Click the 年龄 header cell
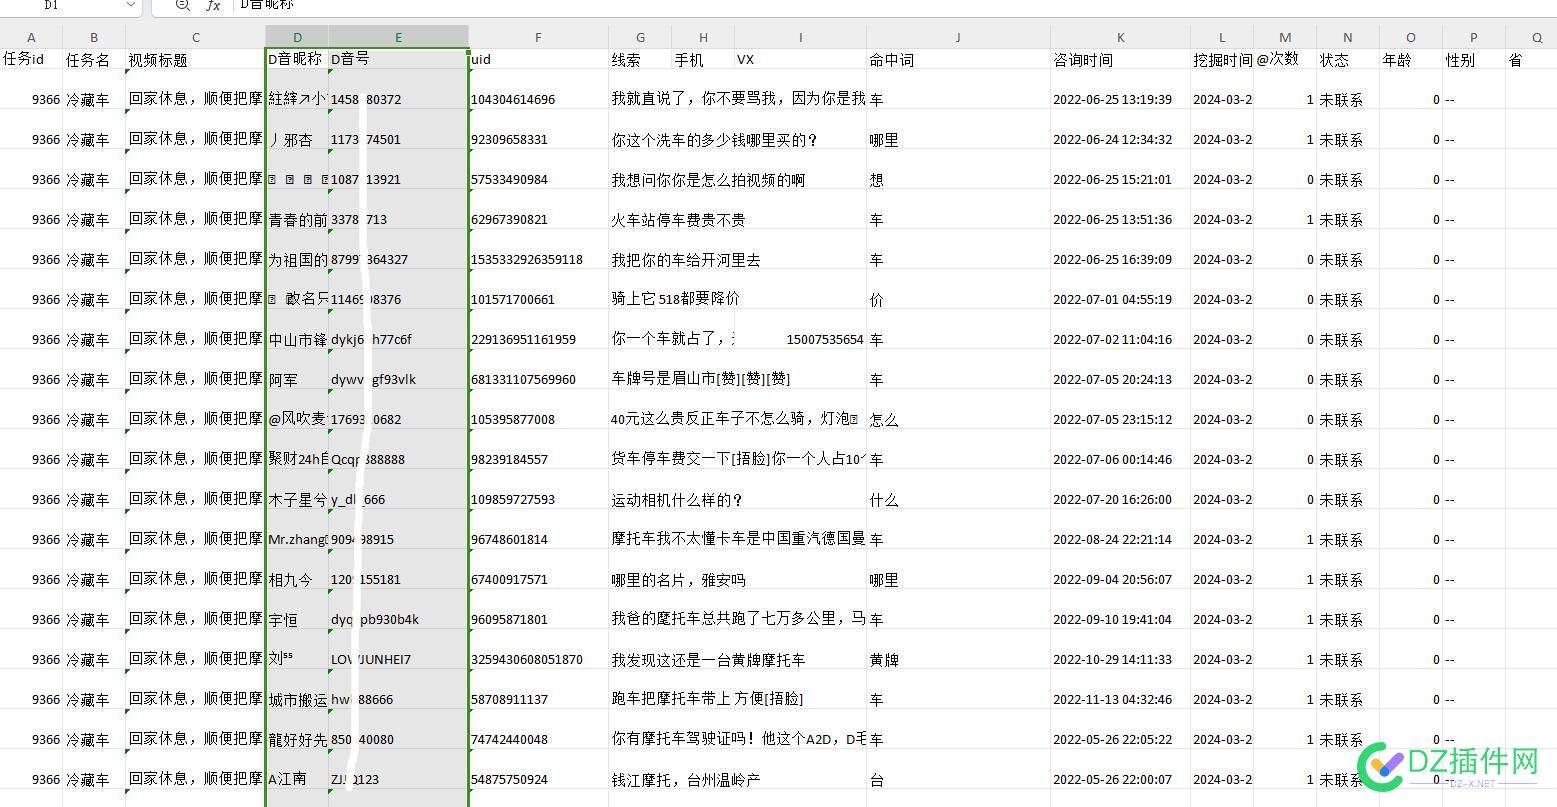This screenshot has height=807, width=1557. coord(1411,59)
